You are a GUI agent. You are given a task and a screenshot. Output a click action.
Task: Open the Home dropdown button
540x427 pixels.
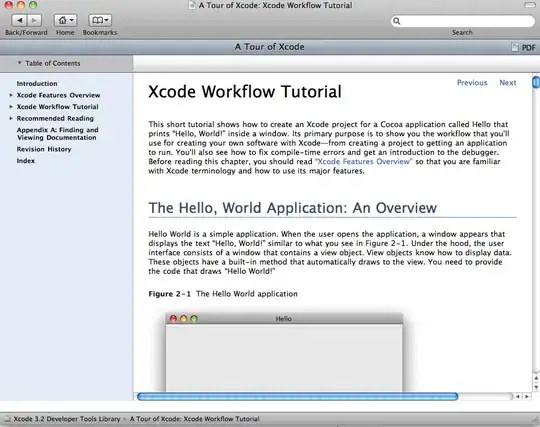[x=65, y=20]
